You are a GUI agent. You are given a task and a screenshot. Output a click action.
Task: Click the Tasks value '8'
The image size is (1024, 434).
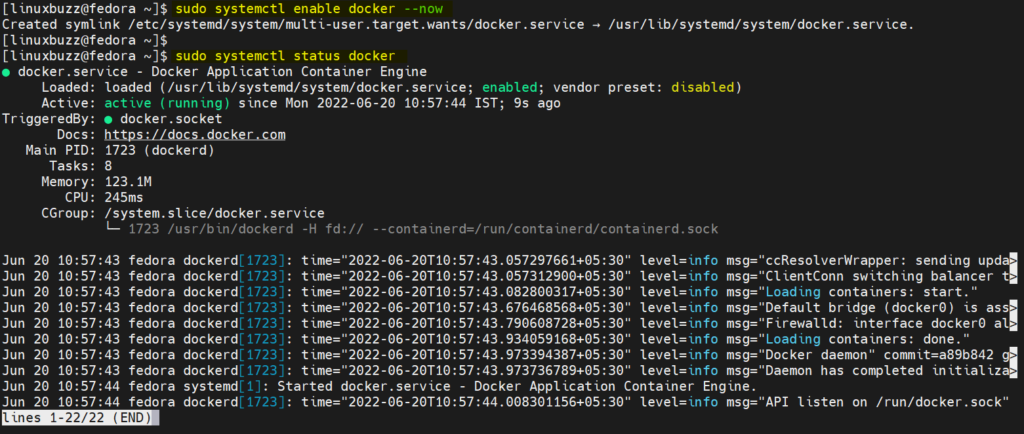pos(108,166)
